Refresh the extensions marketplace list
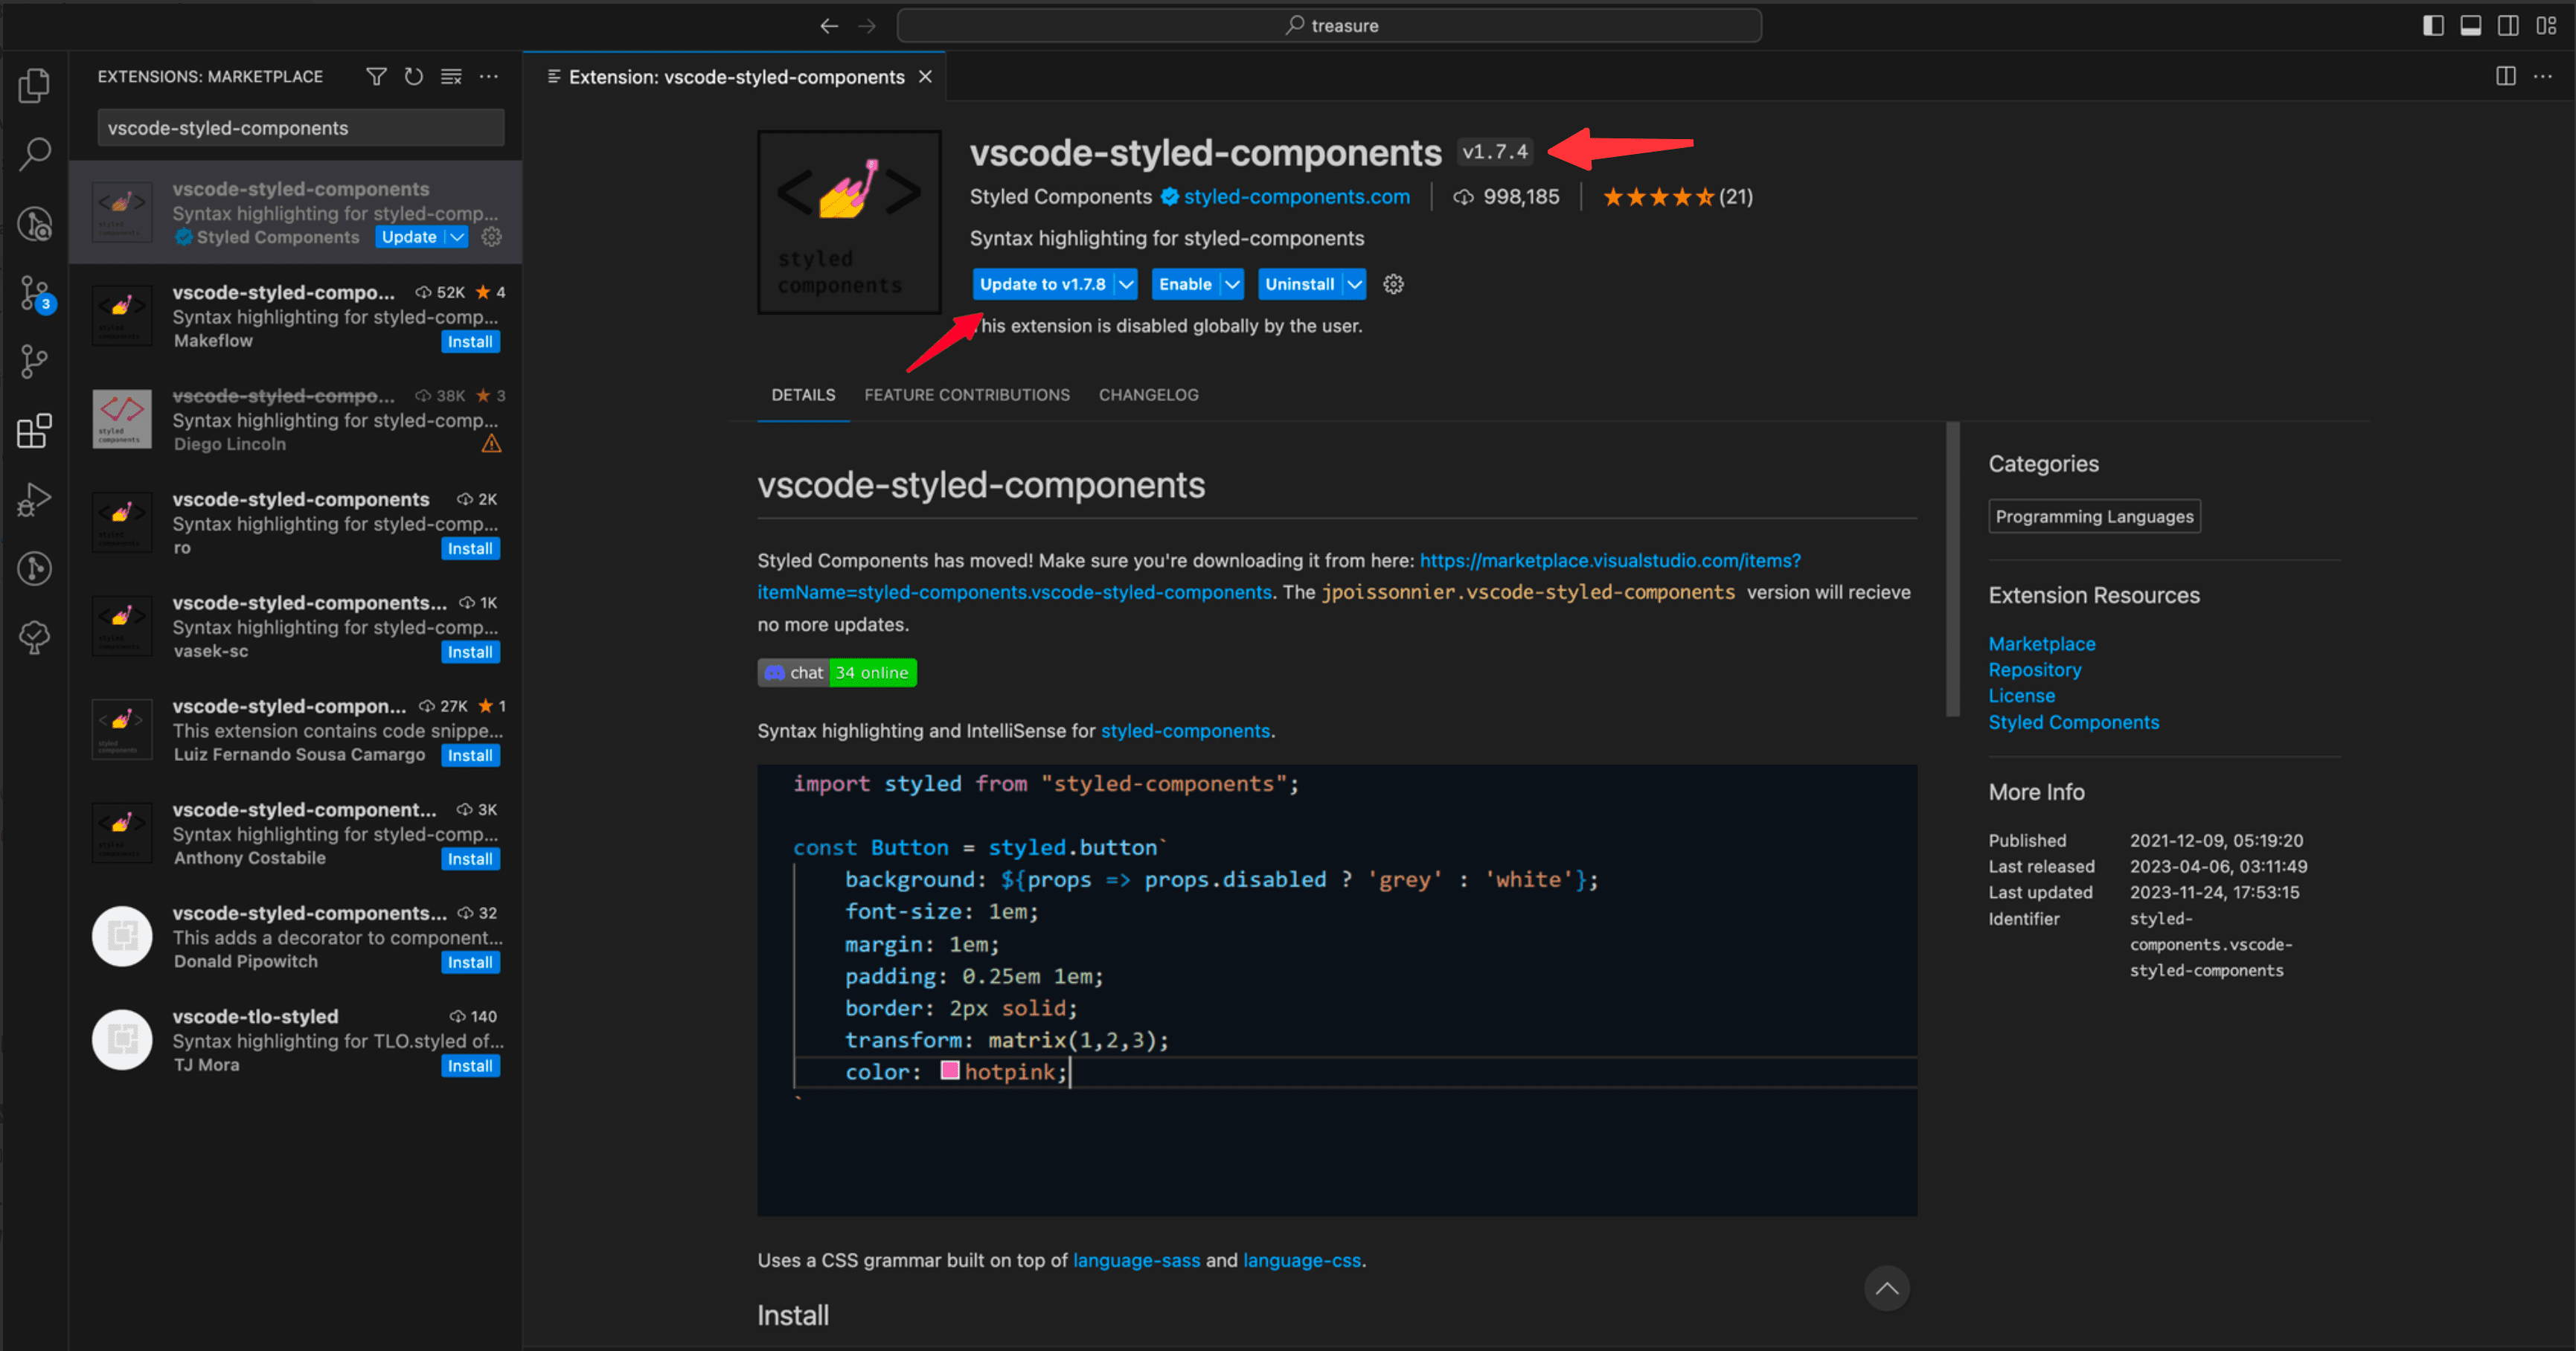This screenshot has width=2576, height=1351. click(413, 77)
